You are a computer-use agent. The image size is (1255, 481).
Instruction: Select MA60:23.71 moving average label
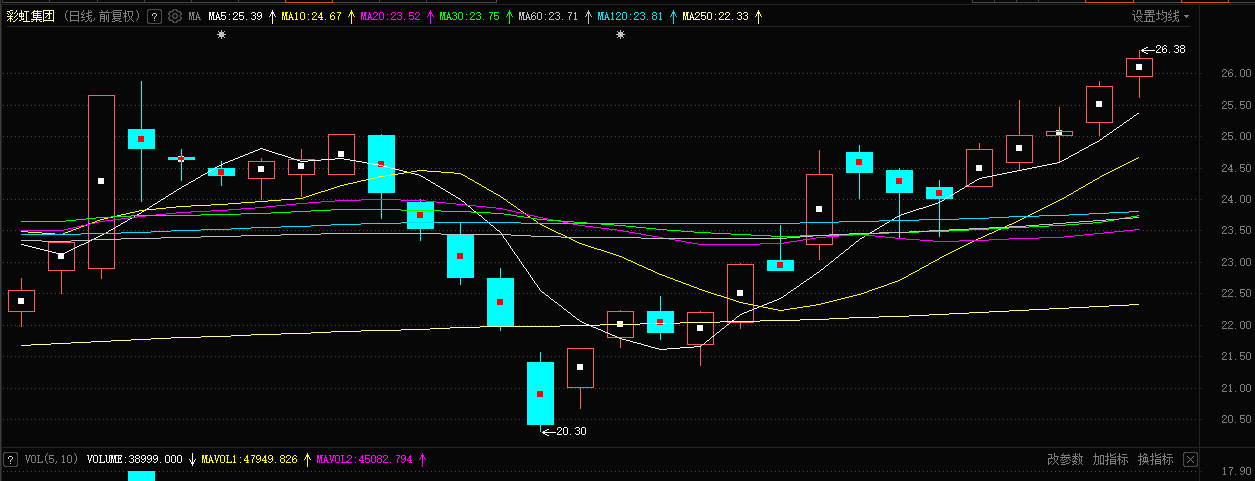[x=548, y=17]
